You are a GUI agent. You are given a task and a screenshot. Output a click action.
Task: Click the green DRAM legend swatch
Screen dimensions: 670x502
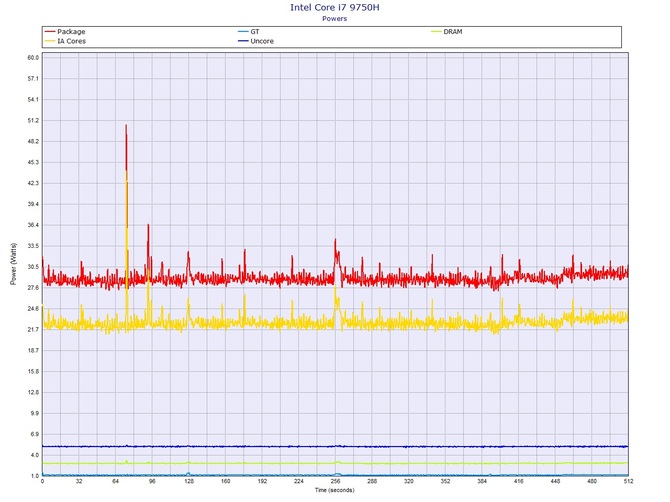point(436,32)
